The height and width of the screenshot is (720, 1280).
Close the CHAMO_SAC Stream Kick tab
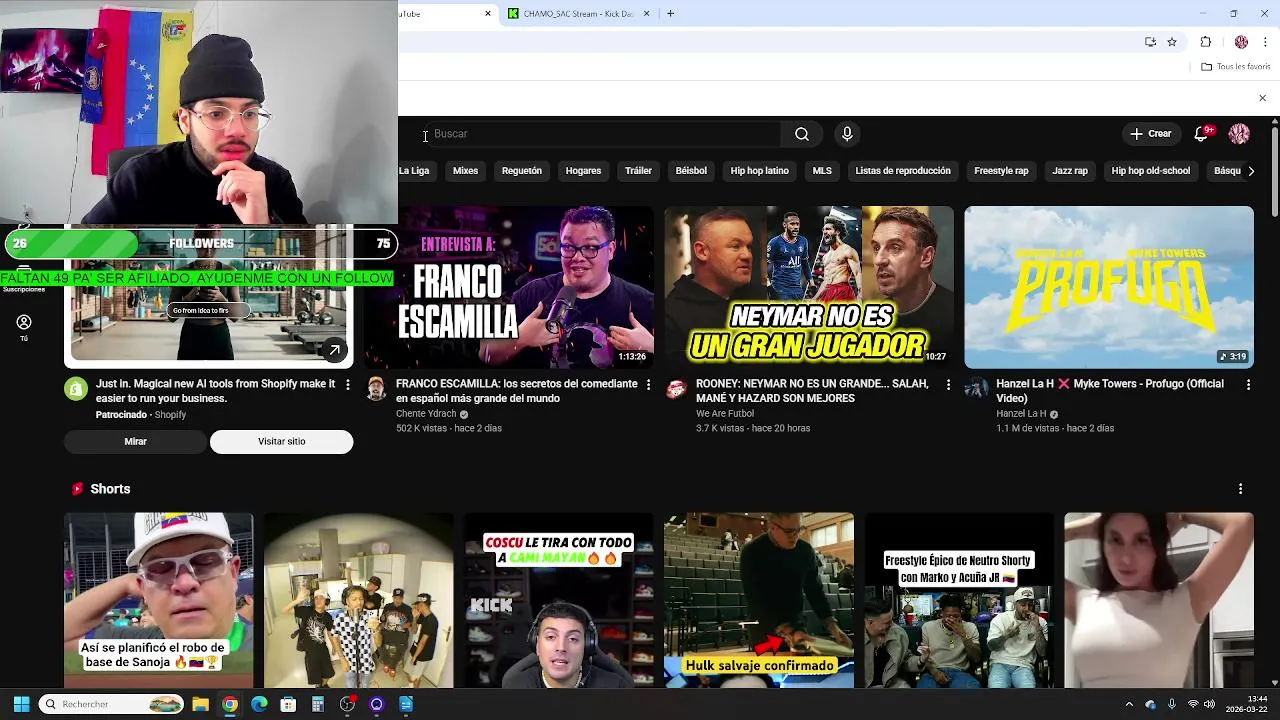pos(646,13)
